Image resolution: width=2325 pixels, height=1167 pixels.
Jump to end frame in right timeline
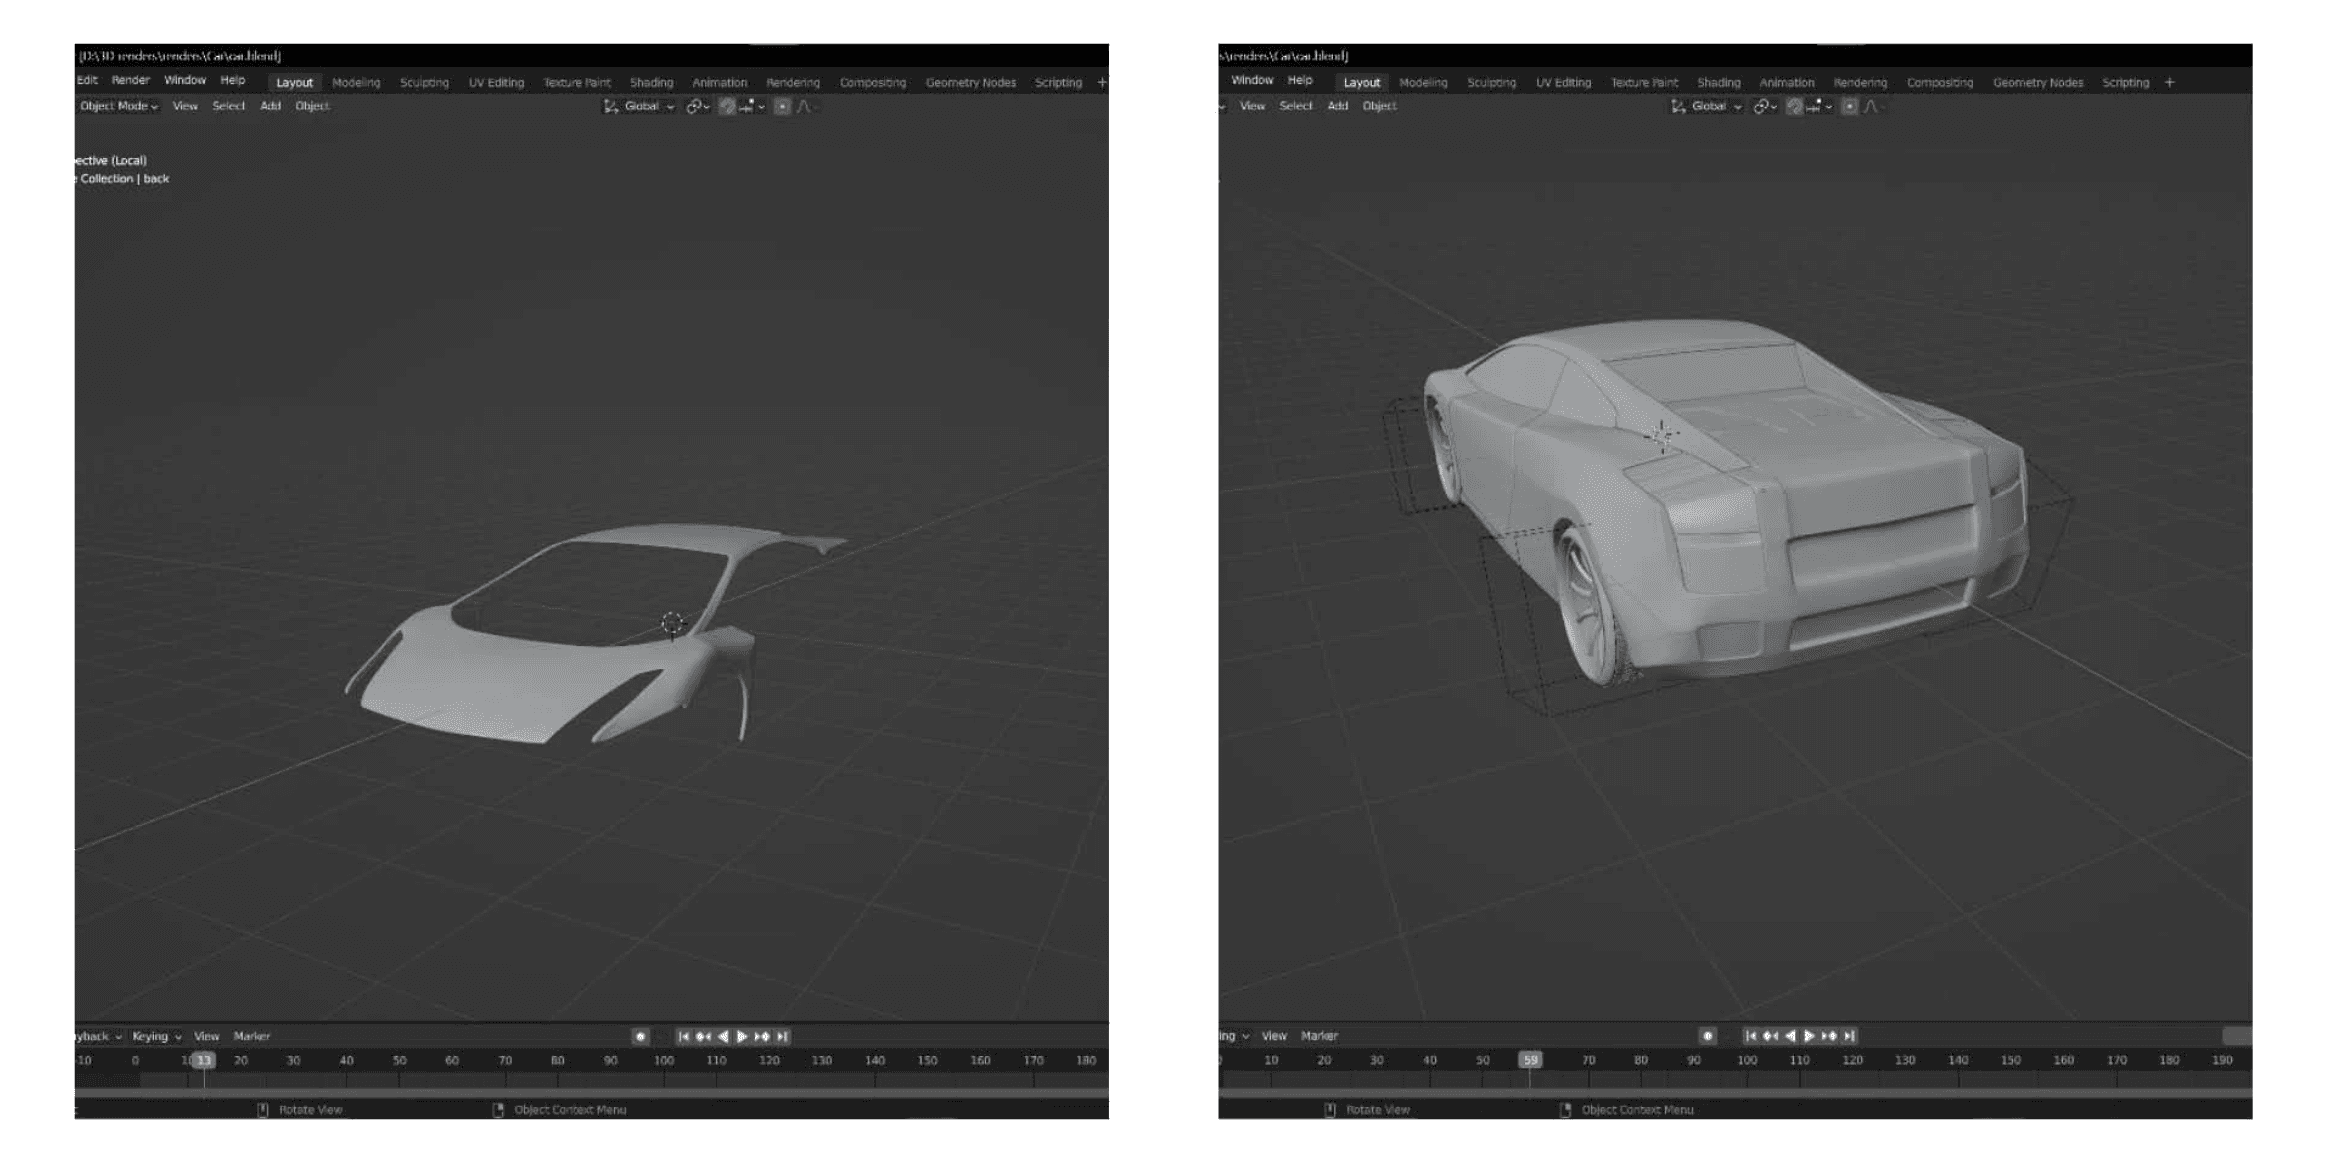coord(1849,1036)
